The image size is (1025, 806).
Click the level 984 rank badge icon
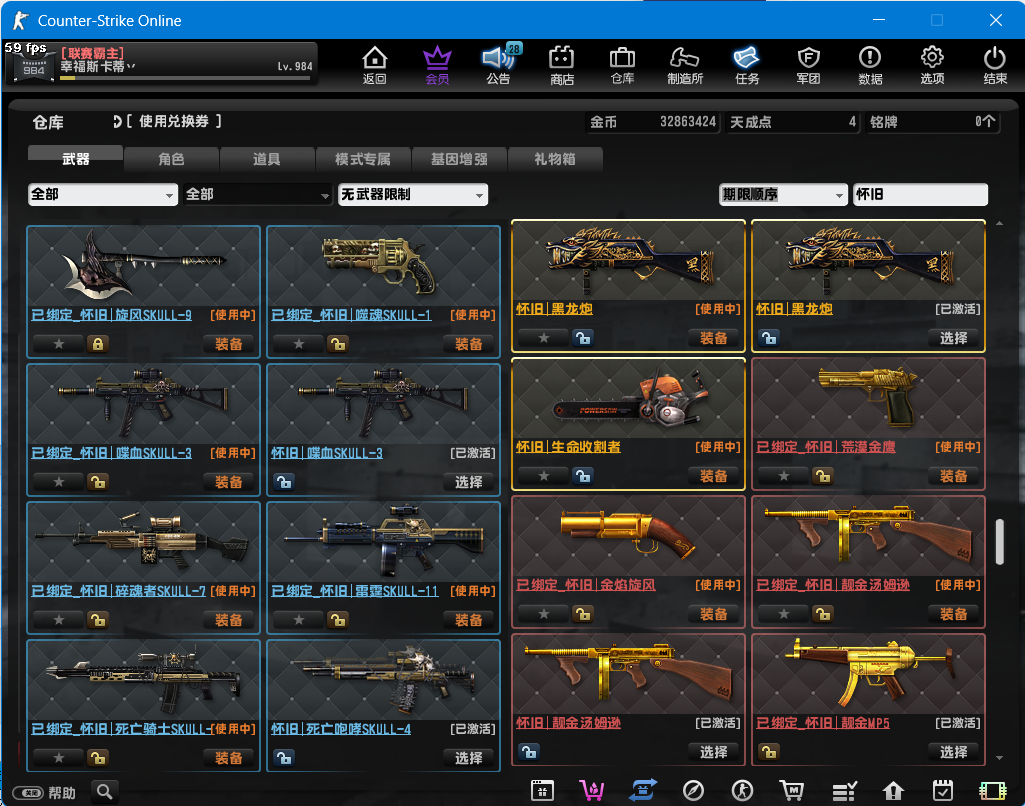33,67
